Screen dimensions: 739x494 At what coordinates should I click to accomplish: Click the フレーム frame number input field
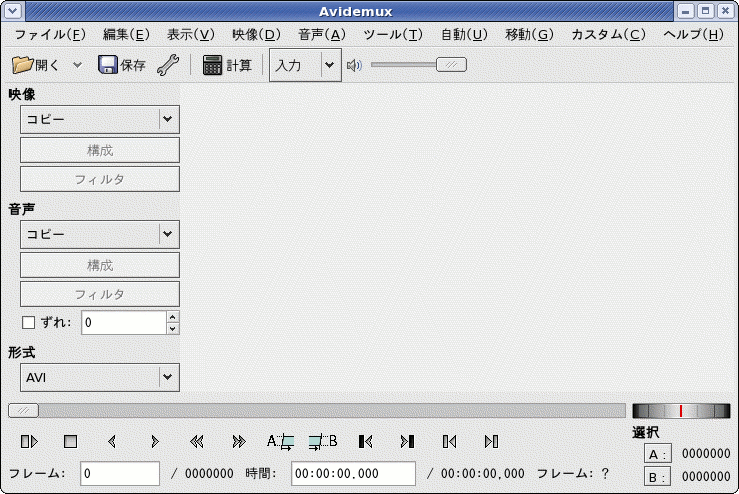[120, 473]
